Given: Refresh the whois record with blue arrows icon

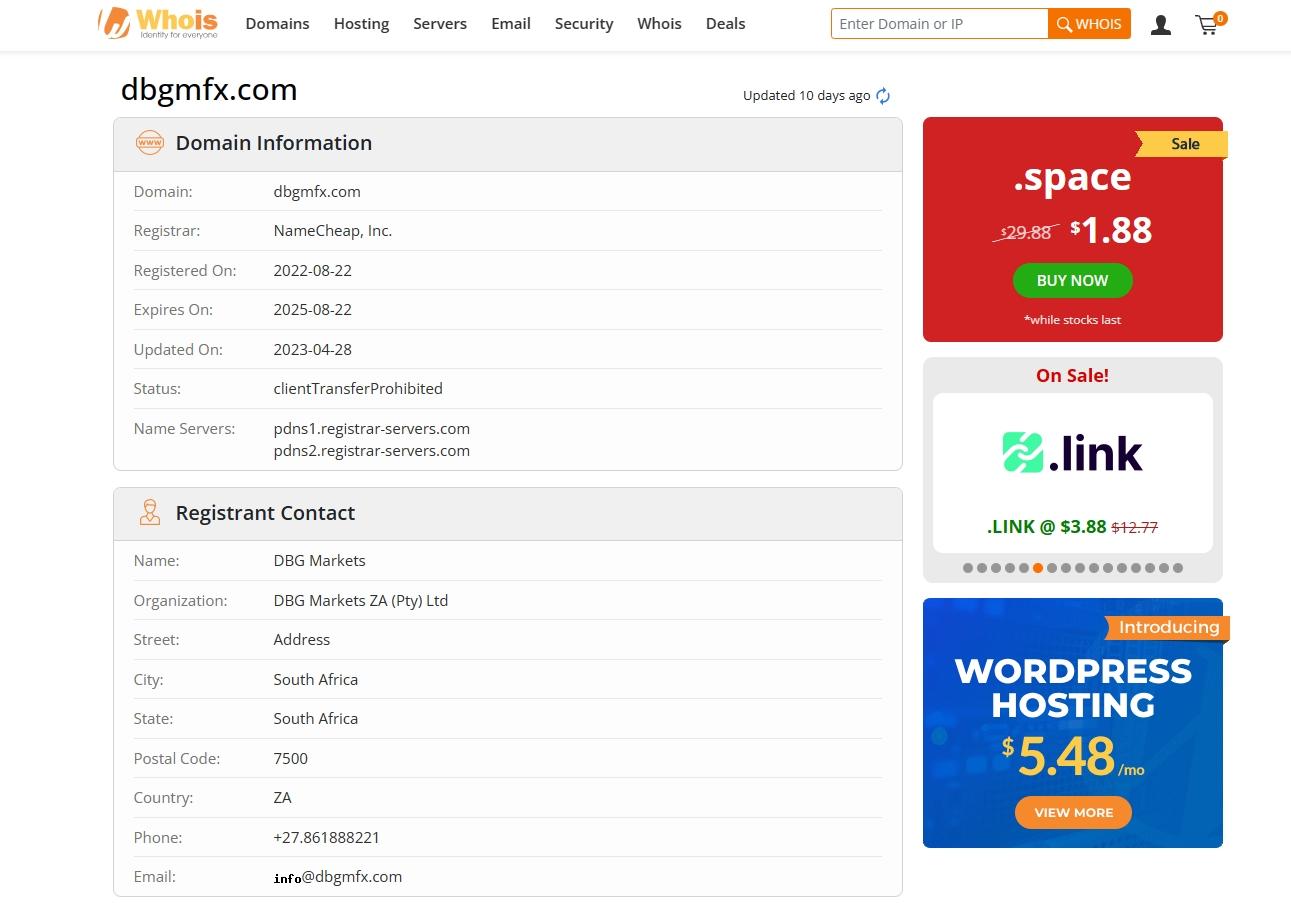Looking at the screenshot, I should click(883, 96).
